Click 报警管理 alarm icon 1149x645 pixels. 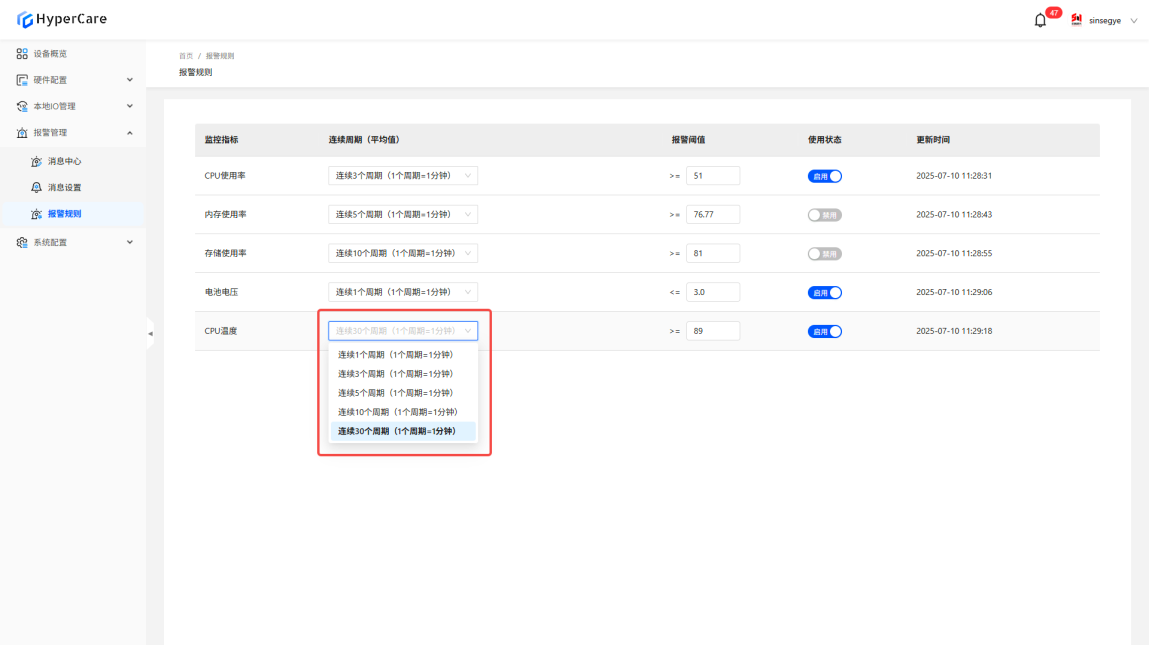click(x=22, y=133)
